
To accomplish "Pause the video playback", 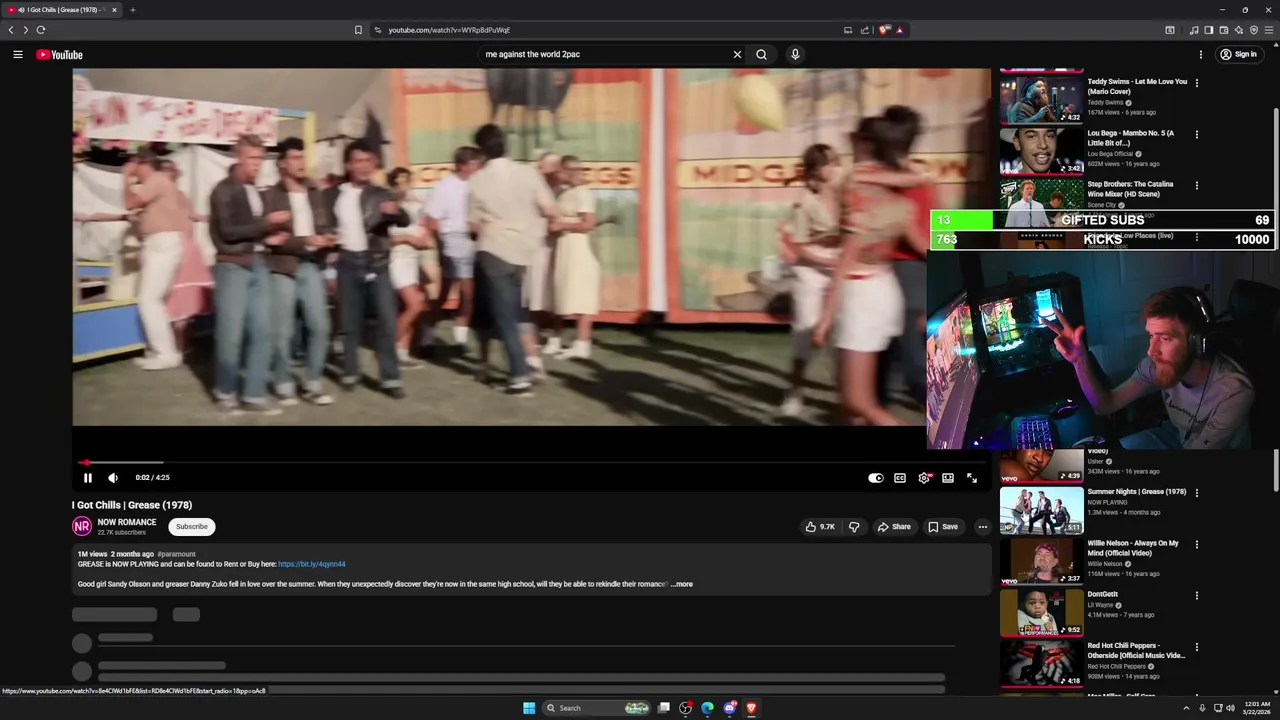I will pyautogui.click(x=88, y=478).
